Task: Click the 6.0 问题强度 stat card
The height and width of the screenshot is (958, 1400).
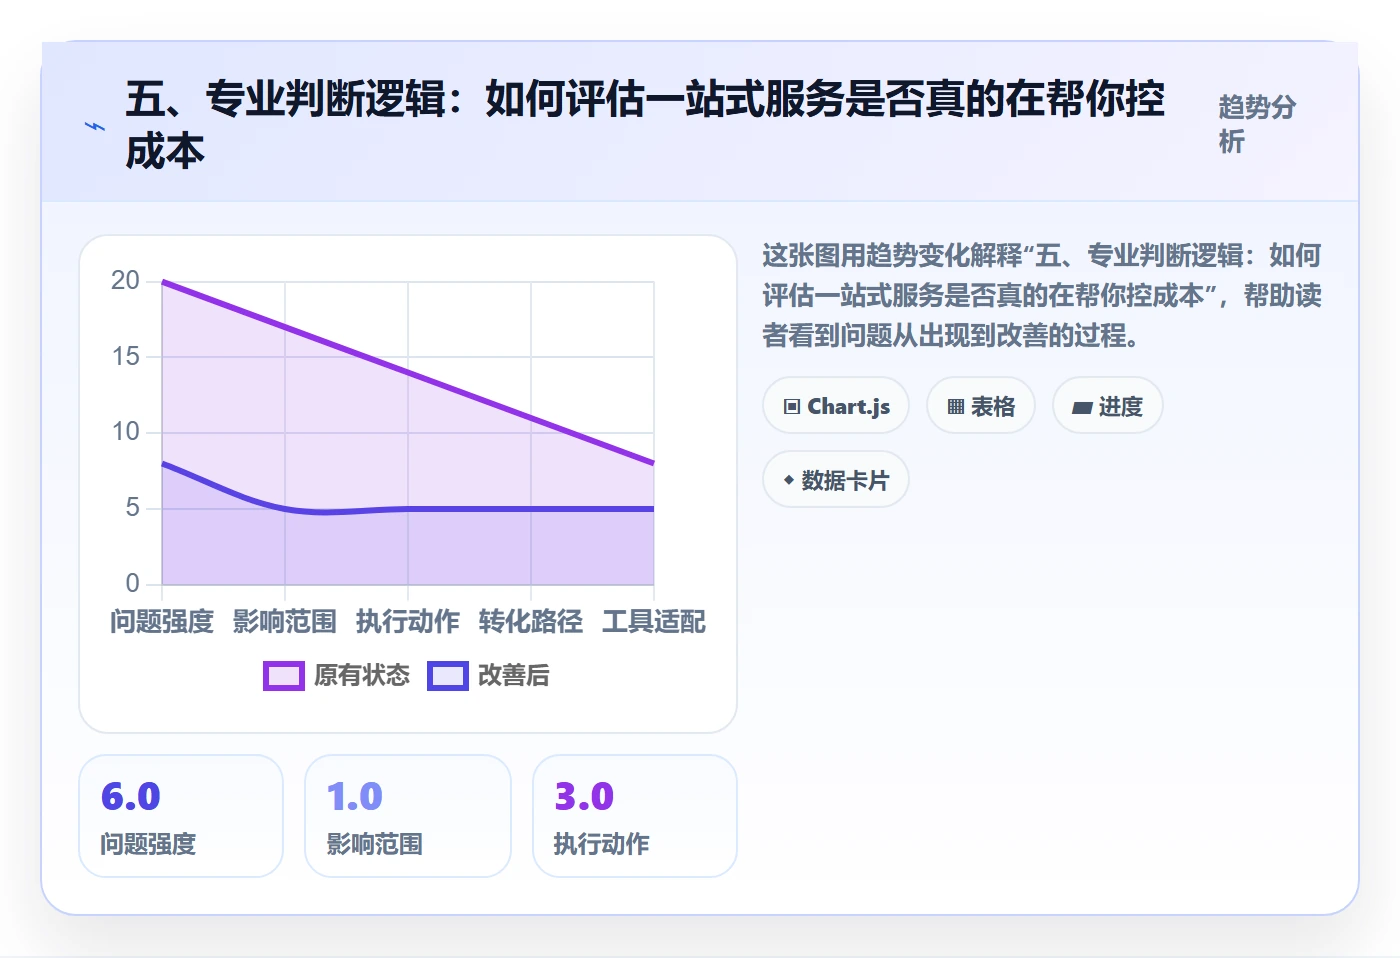Action: click(x=181, y=816)
